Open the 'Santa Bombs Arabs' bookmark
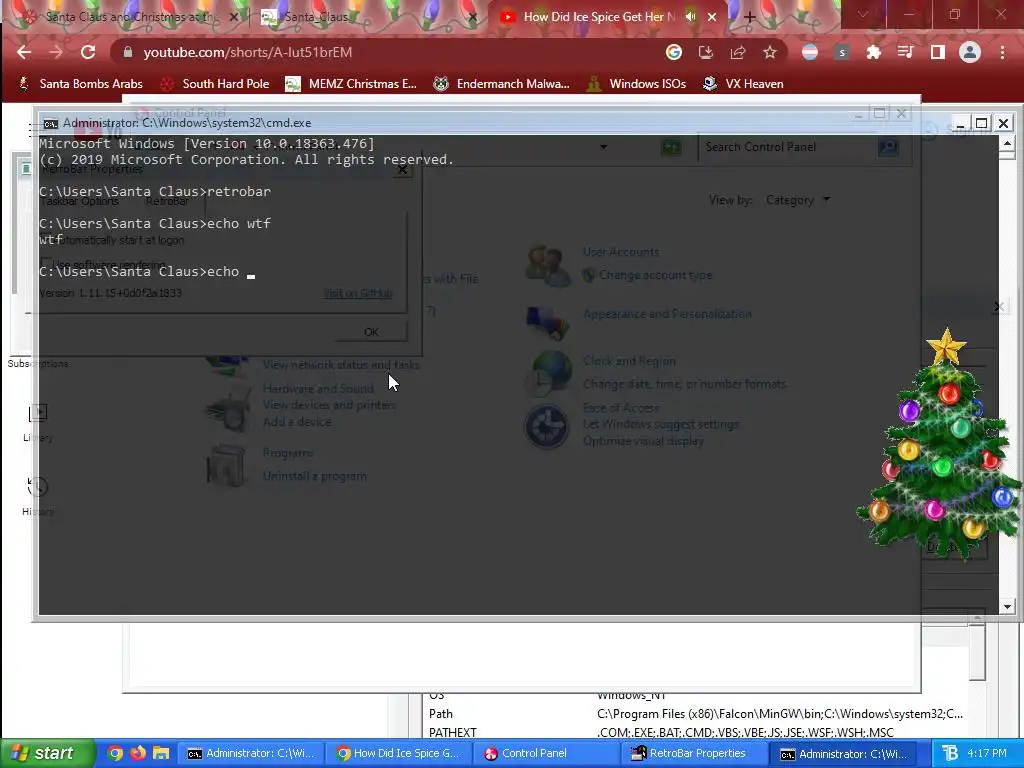 80,84
